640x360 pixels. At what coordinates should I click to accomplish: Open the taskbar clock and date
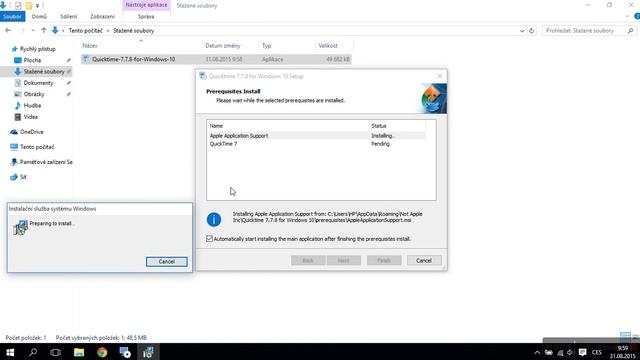[x=622, y=352]
